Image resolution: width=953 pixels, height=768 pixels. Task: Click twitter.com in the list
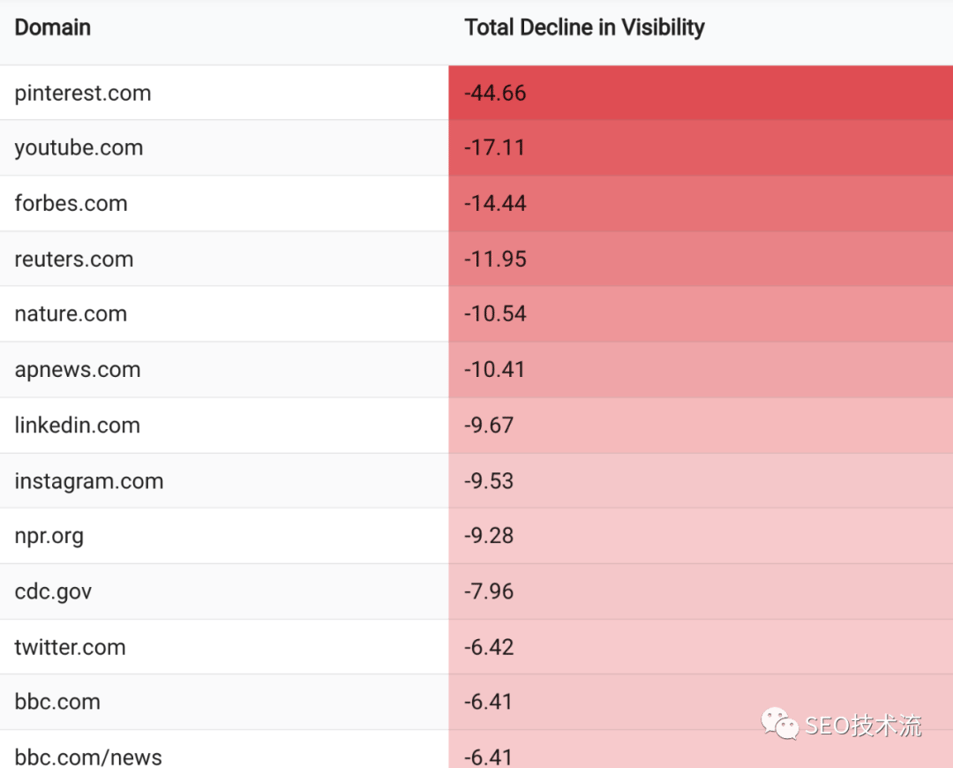(x=70, y=648)
